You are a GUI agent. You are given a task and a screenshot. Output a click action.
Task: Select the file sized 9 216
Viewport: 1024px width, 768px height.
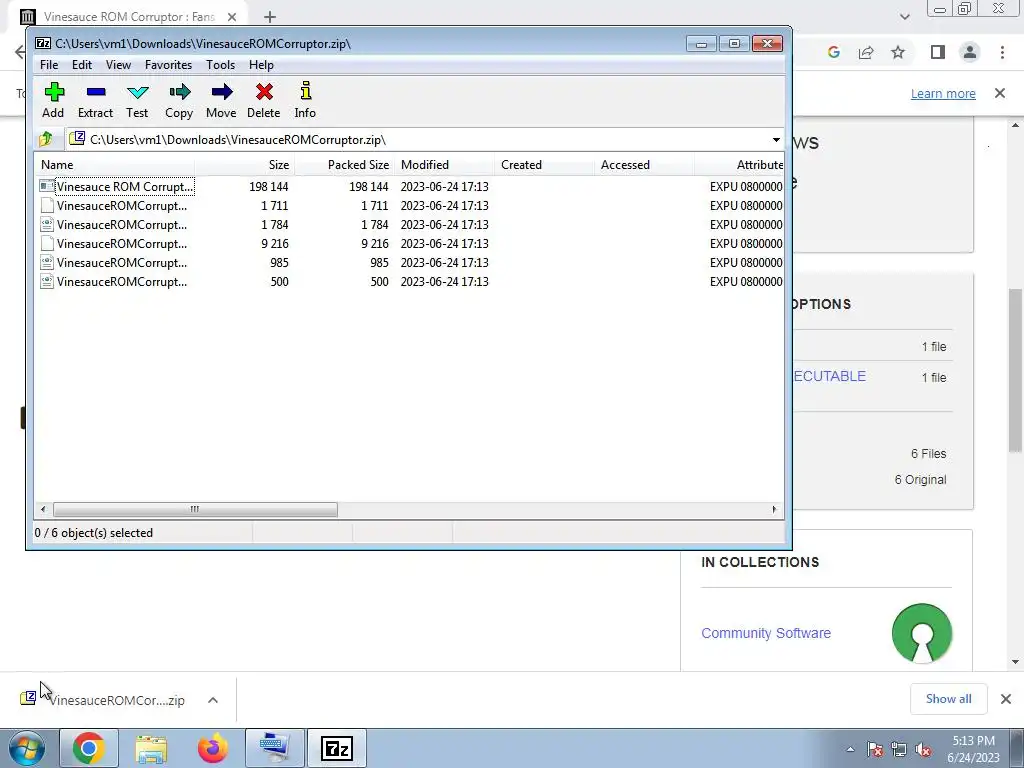tap(409, 244)
